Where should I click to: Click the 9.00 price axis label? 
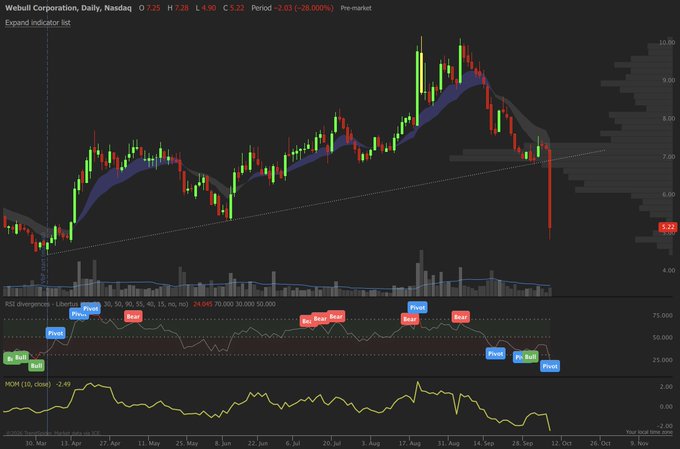[x=668, y=80]
